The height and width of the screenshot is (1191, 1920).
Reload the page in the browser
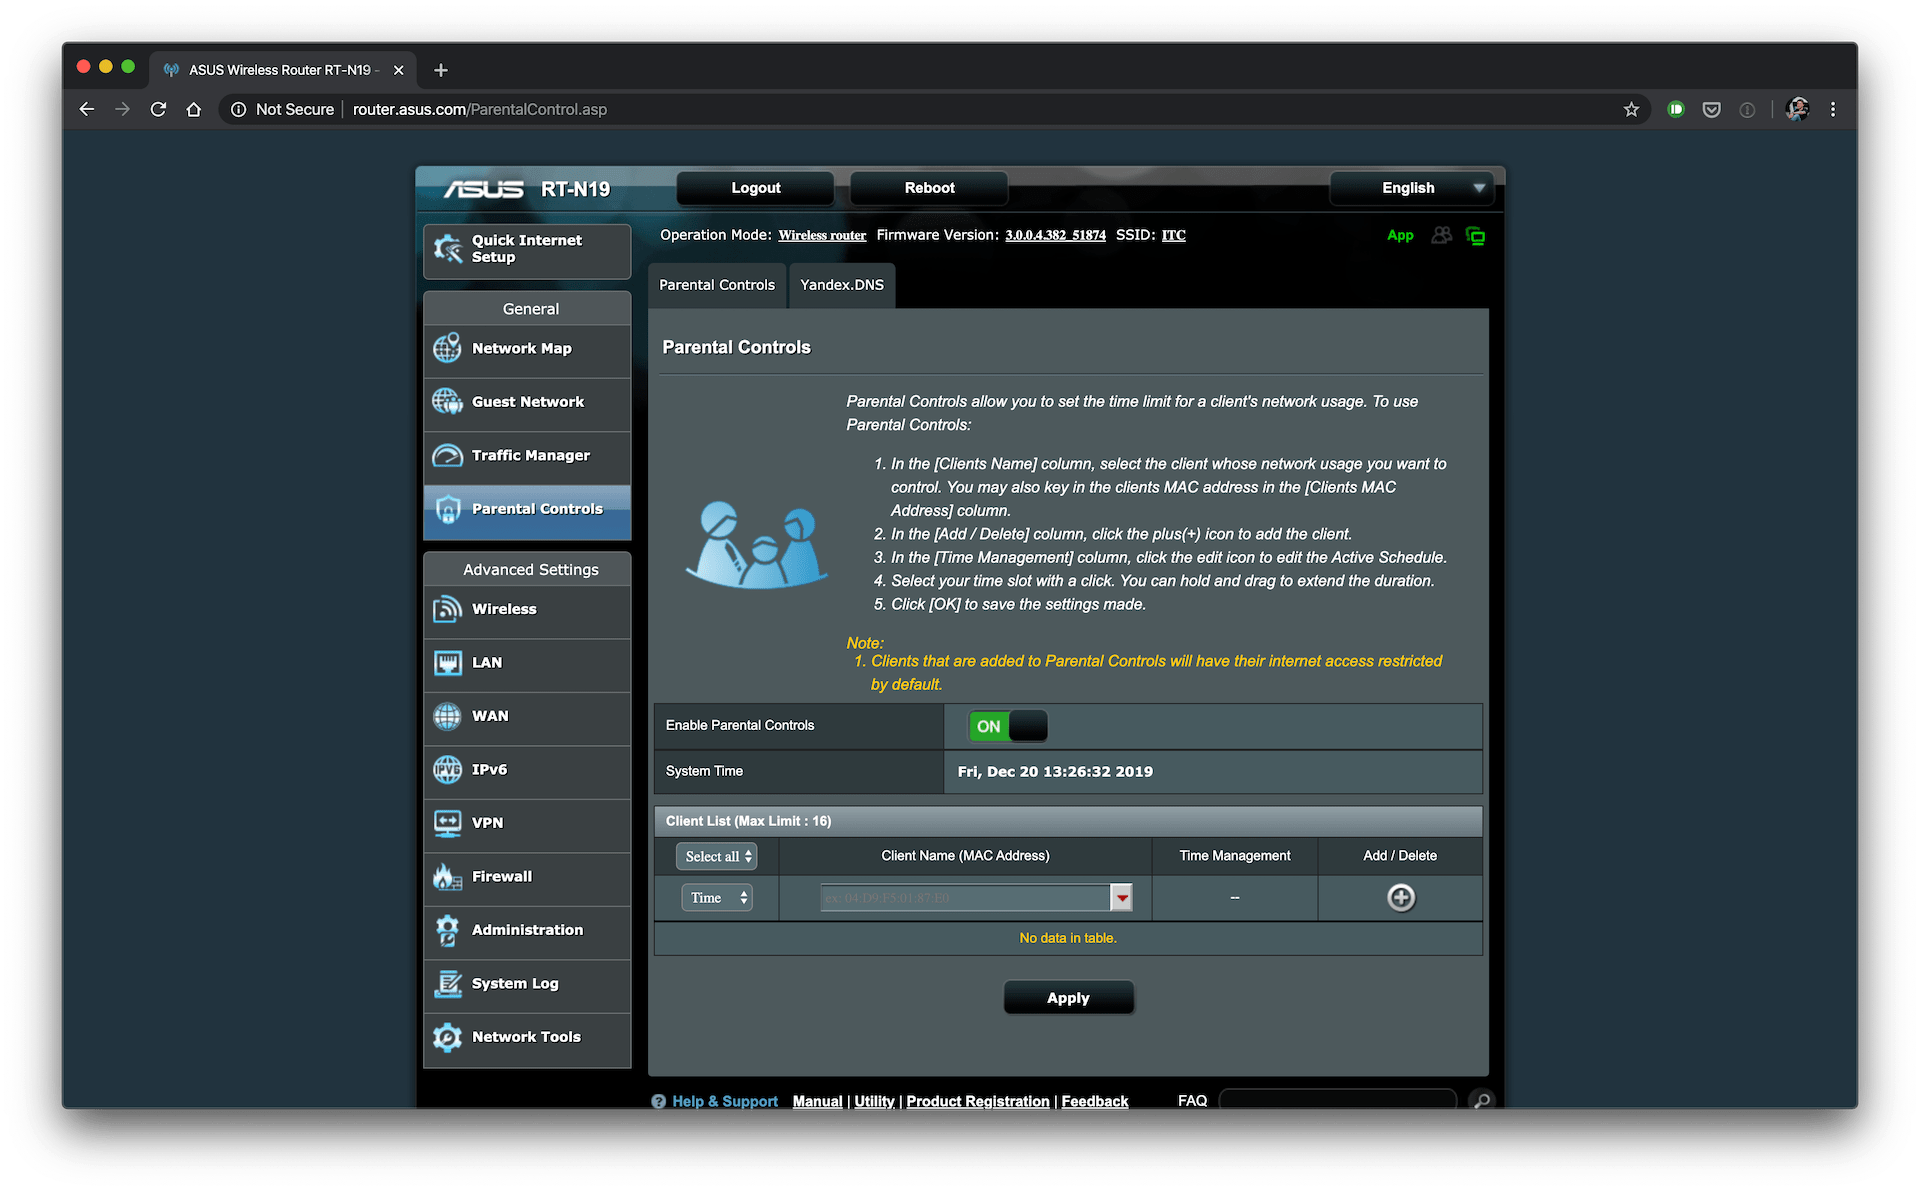pos(158,109)
